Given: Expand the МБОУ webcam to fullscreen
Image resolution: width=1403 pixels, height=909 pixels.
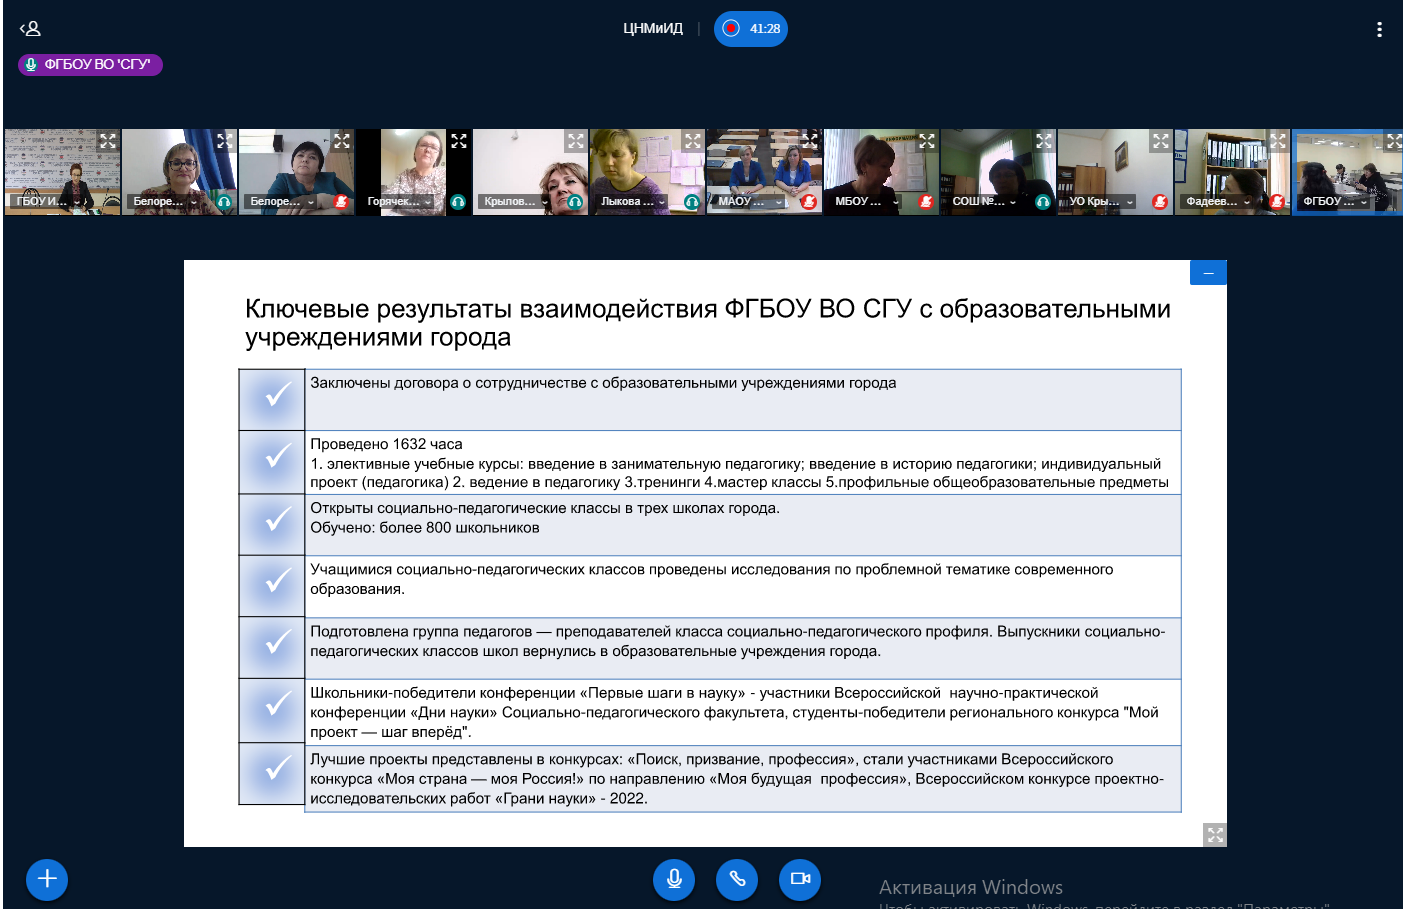Looking at the screenshot, I should pos(927,141).
